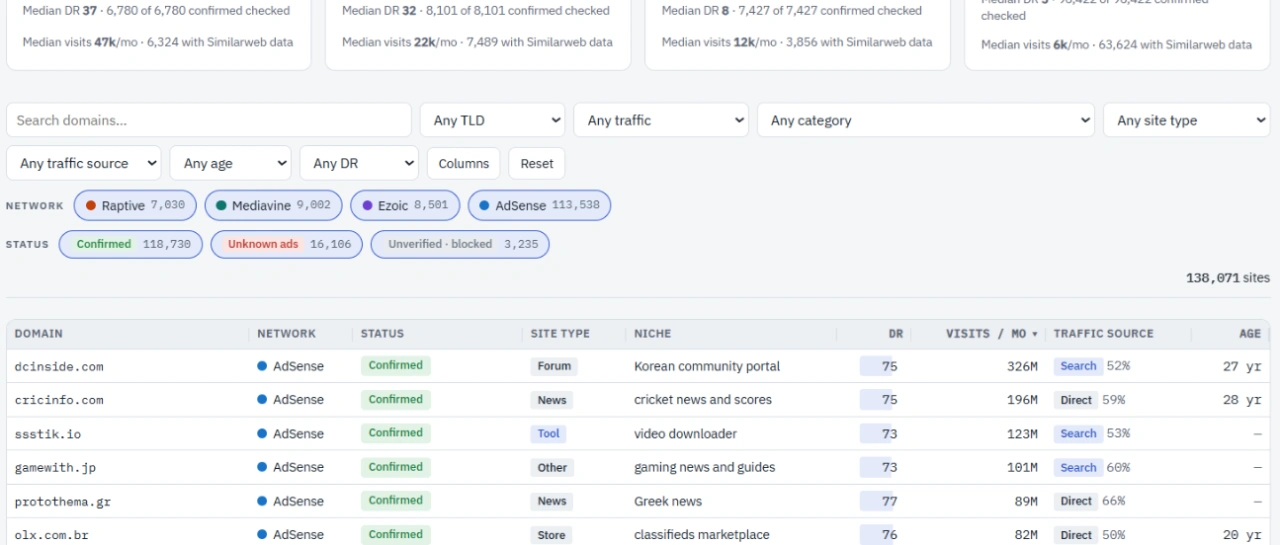Toggle the AdSense network filter chip
Screen dimensions: 1280x545
539,206
